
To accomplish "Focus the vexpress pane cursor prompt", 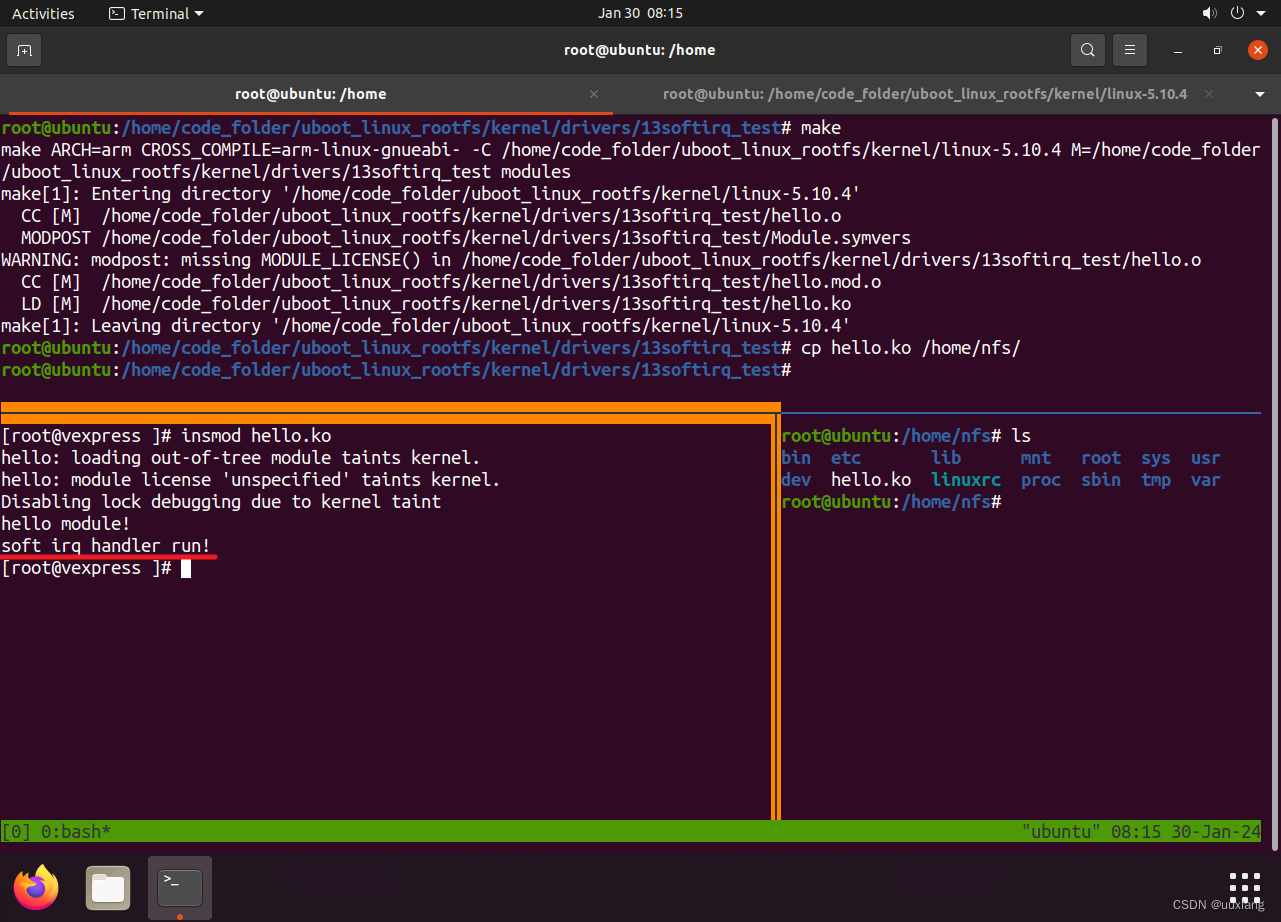I will (x=186, y=568).
